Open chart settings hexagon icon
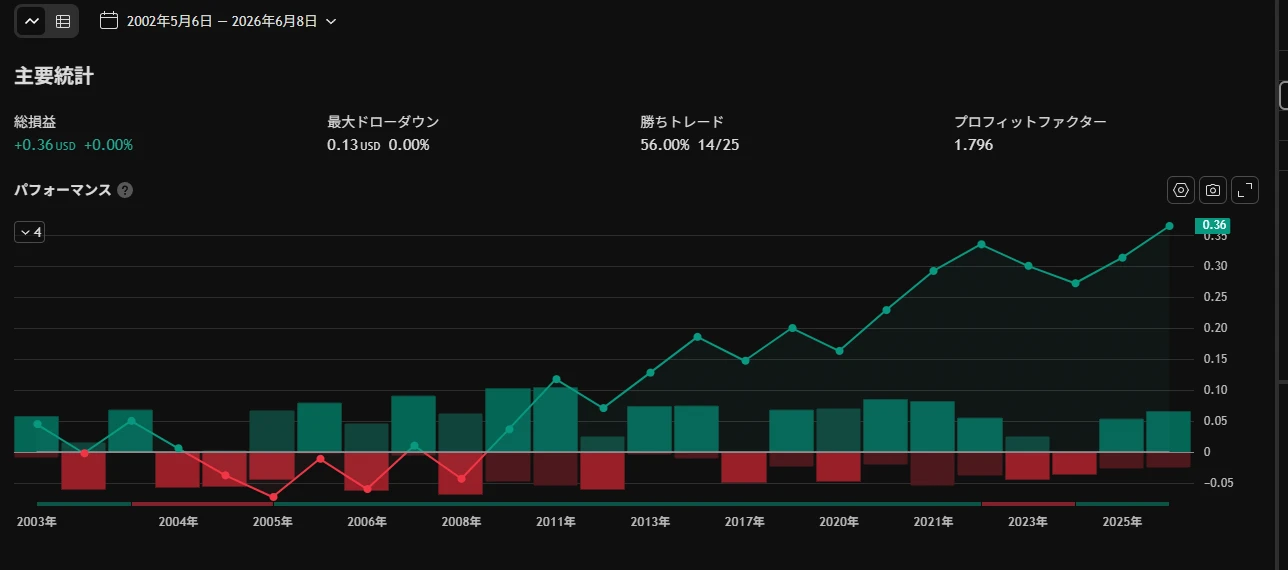This screenshot has height=570, width=1288. (1181, 190)
